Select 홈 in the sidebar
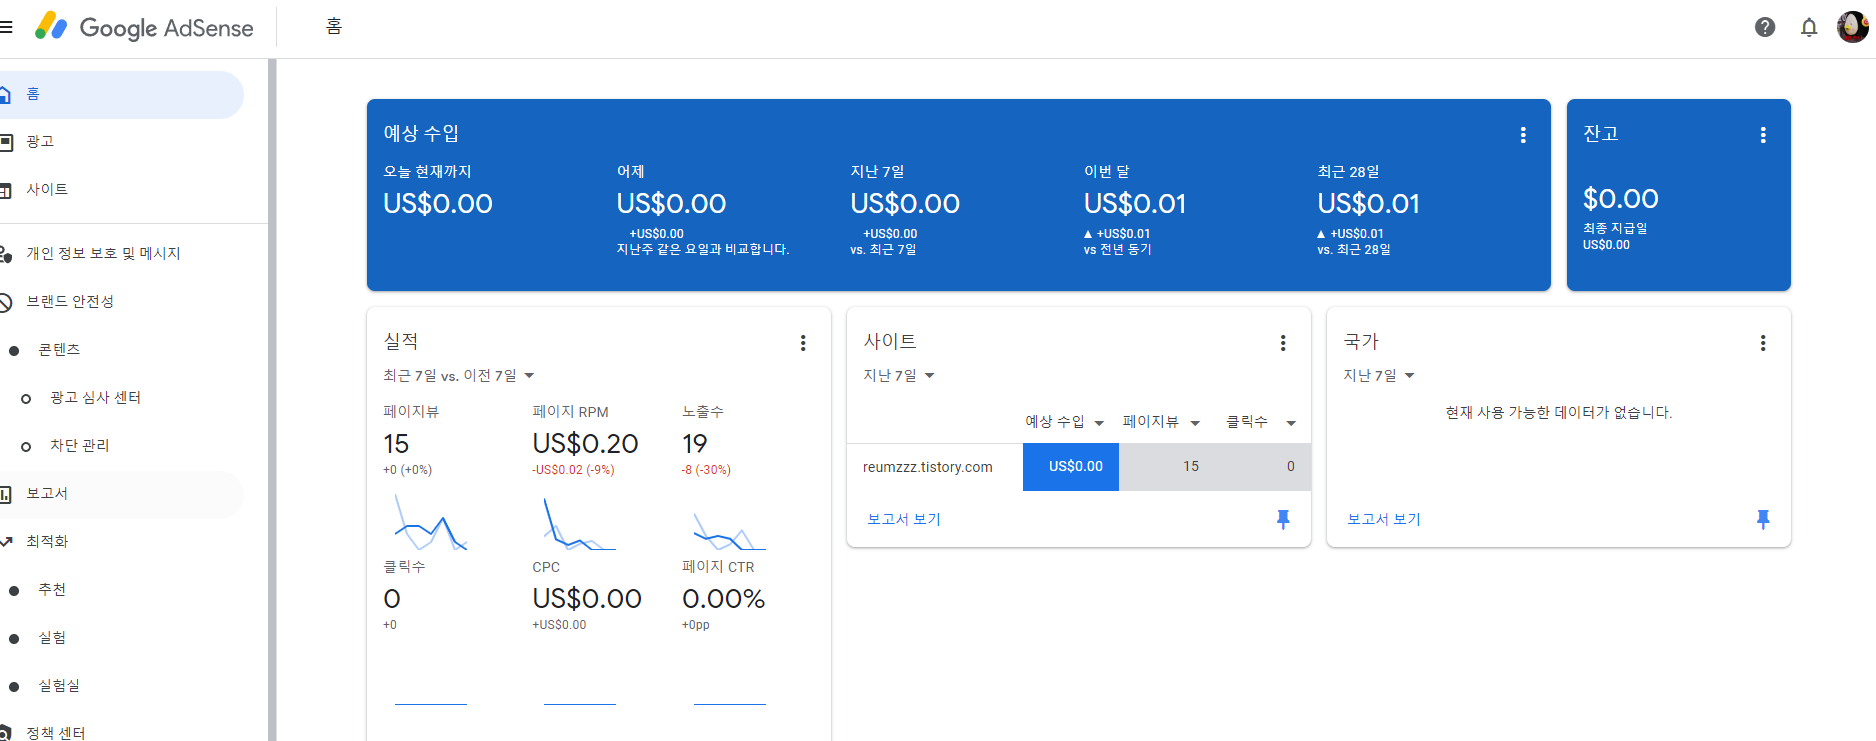This screenshot has height=741, width=1876. tap(121, 94)
